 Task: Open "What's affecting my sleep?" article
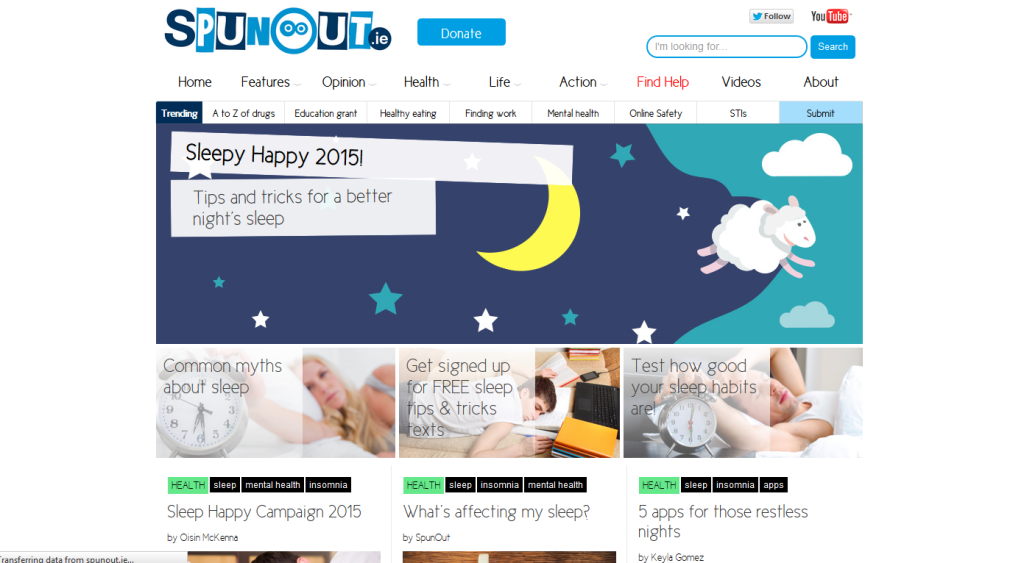496,512
